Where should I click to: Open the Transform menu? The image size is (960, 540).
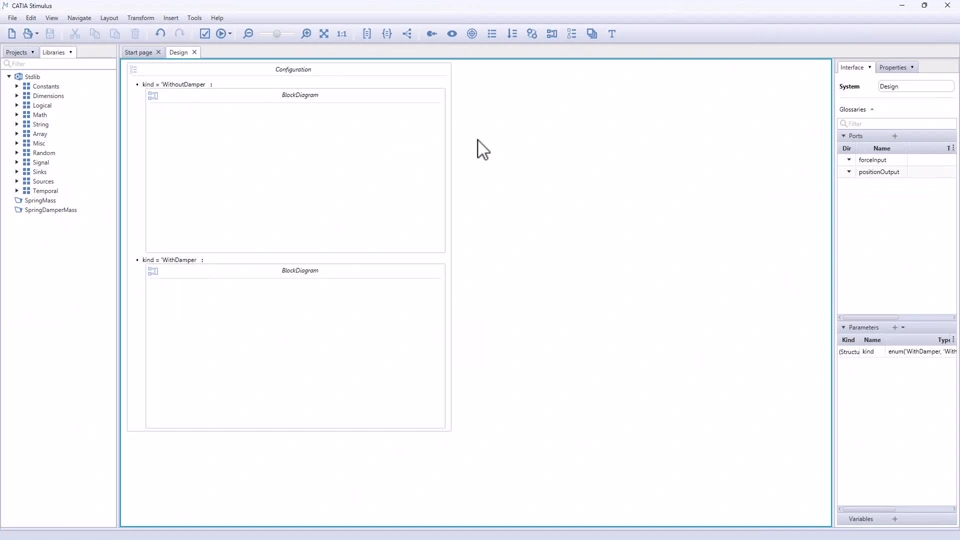tap(141, 18)
